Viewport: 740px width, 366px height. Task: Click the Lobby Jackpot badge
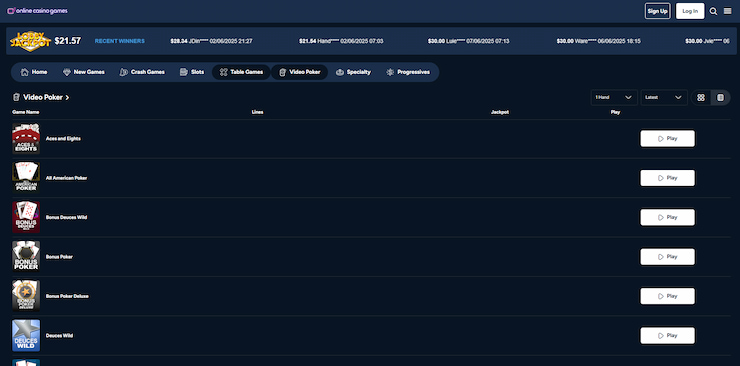coord(30,41)
